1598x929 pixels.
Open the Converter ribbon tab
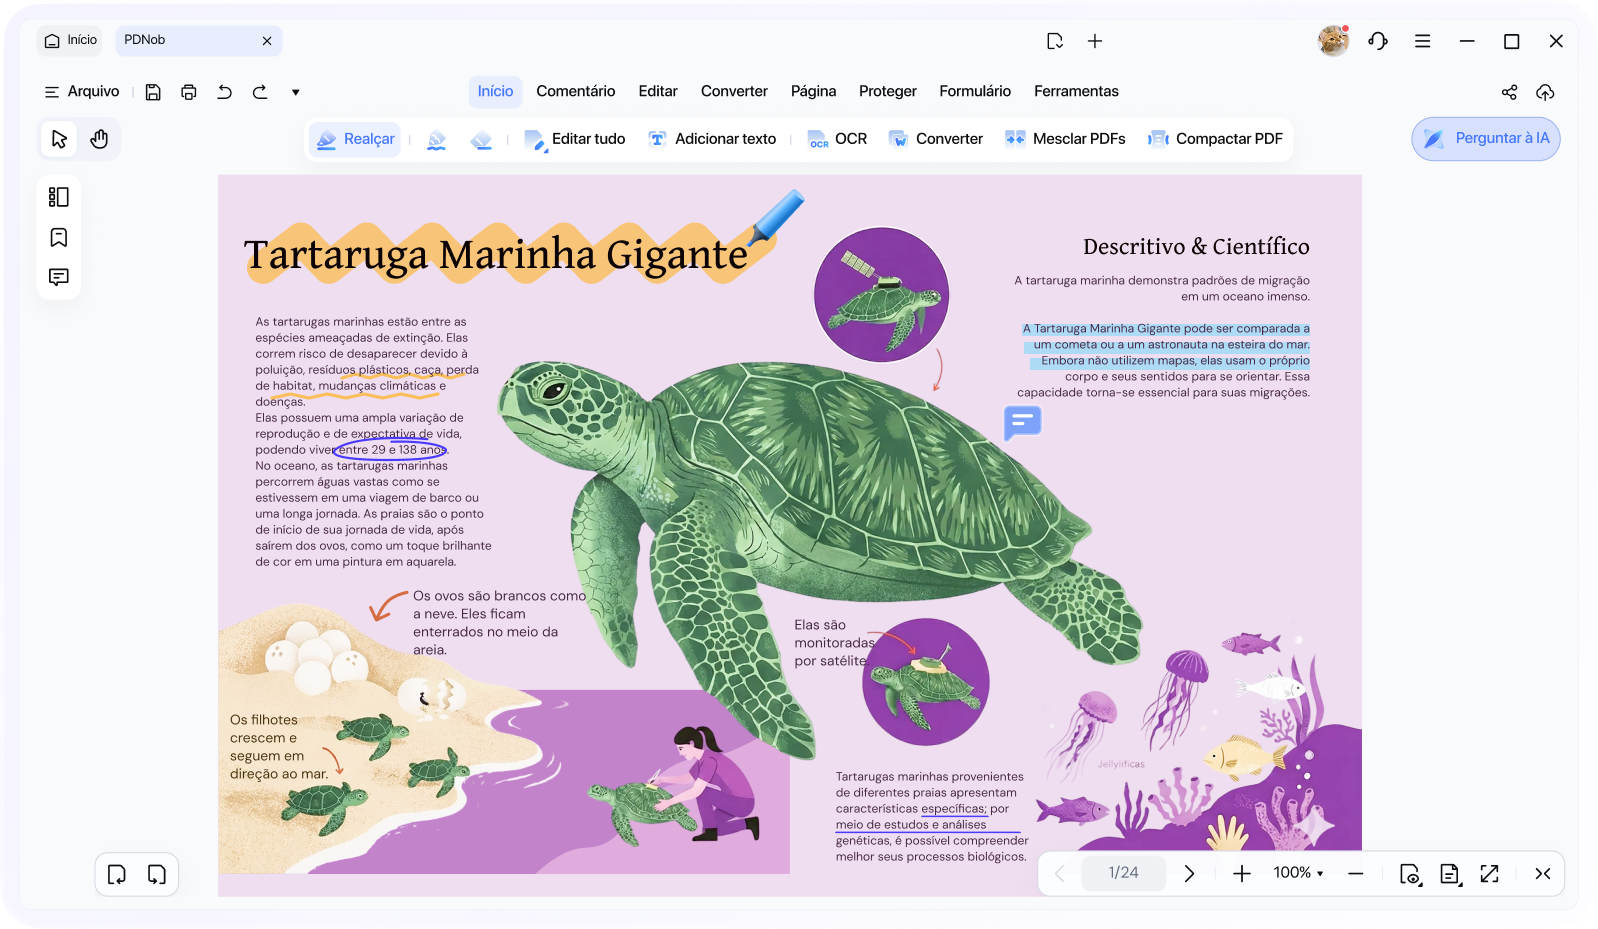[734, 91]
